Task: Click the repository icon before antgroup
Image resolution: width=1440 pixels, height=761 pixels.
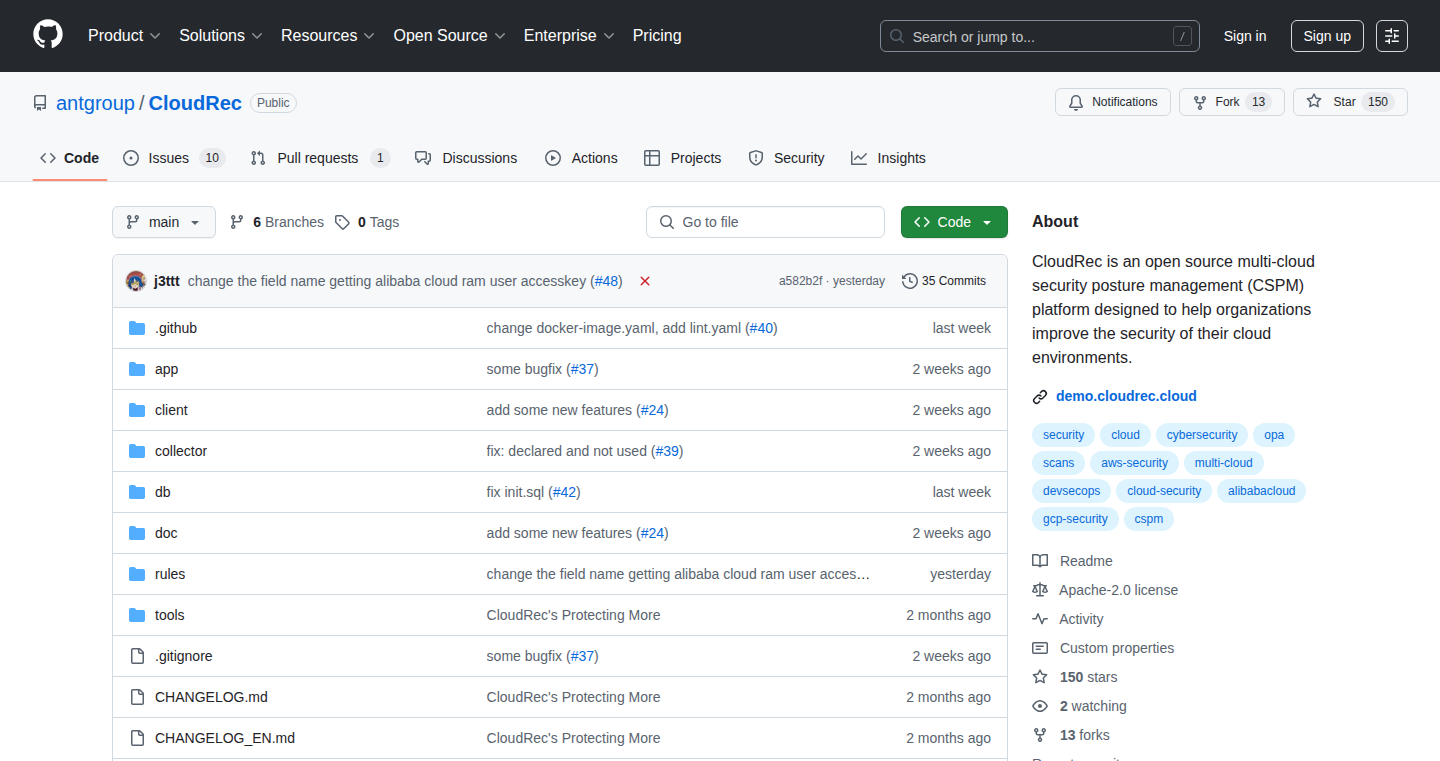Action: coord(40,103)
